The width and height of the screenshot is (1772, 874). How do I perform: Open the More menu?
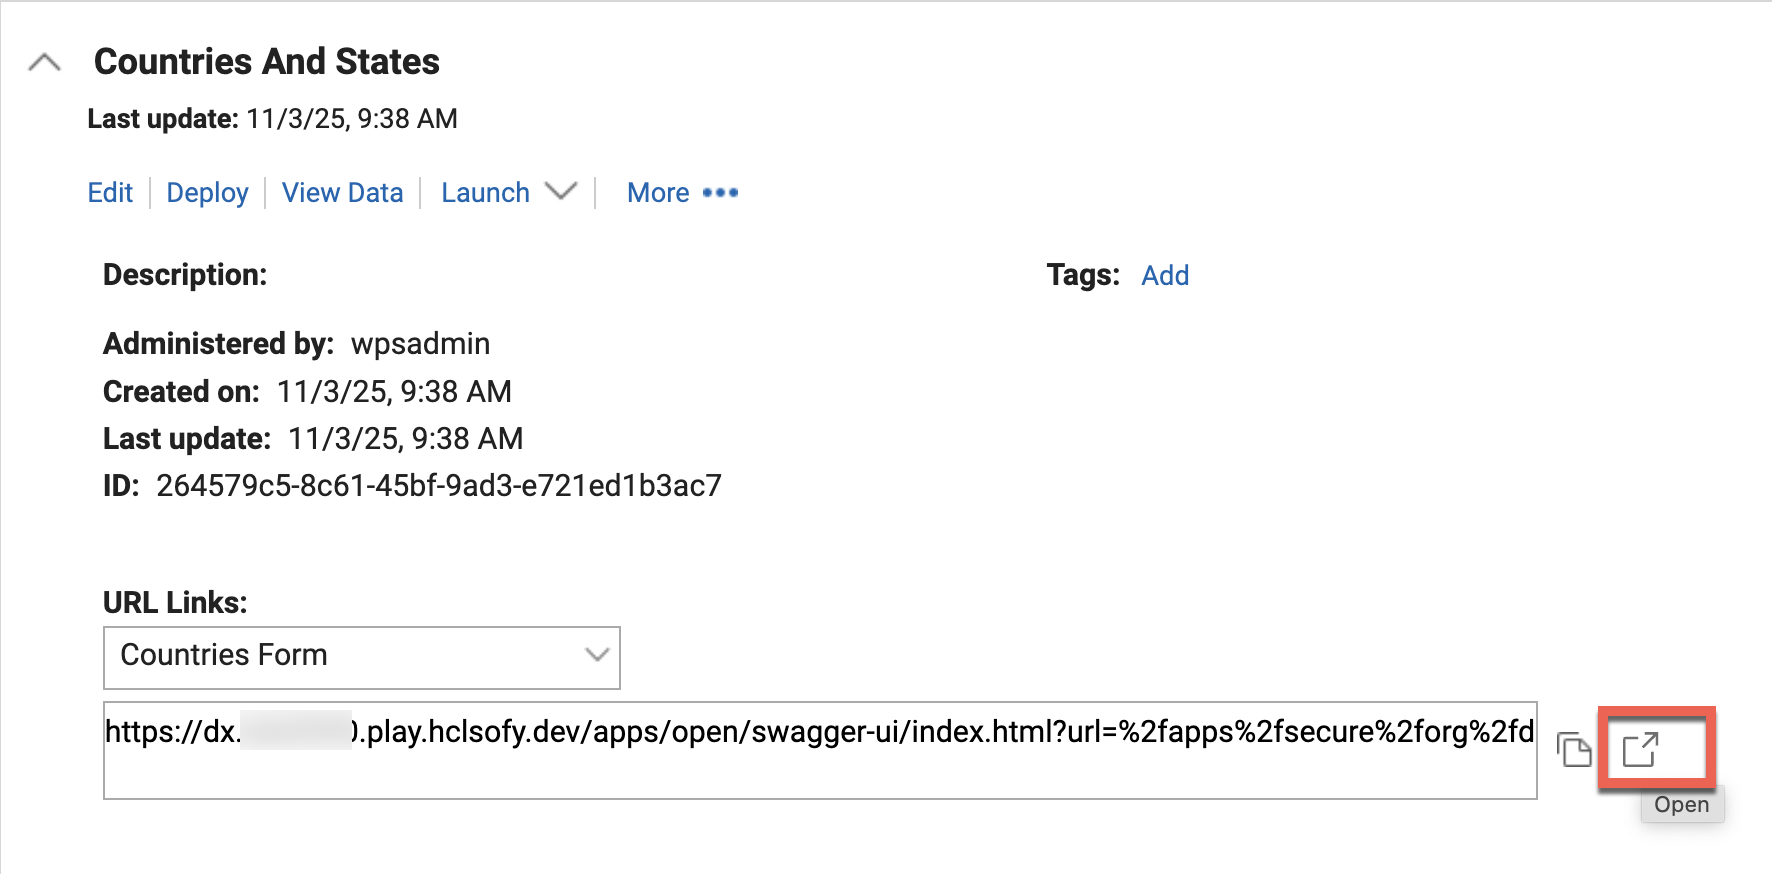[658, 193]
